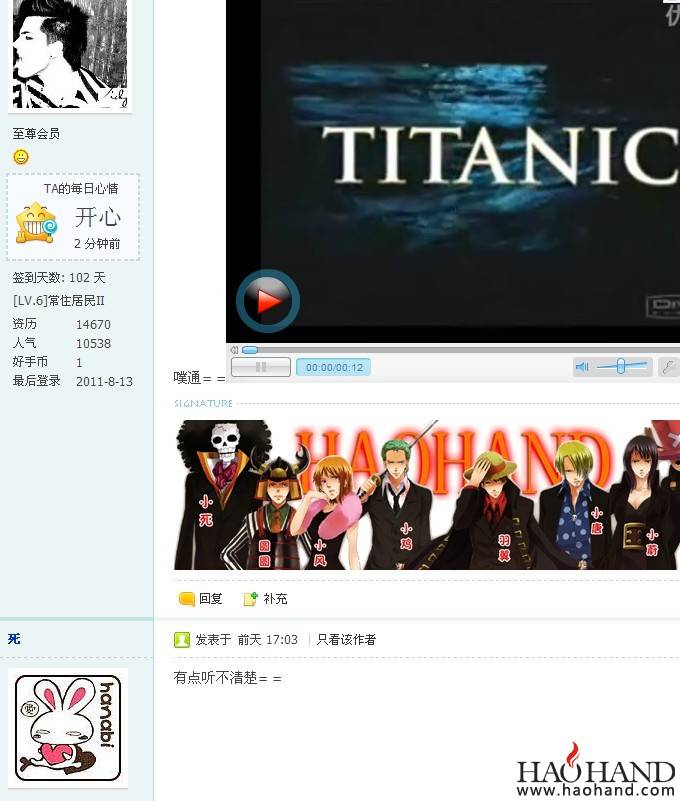Click the TITANIC video frame

pyautogui.click(x=453, y=171)
